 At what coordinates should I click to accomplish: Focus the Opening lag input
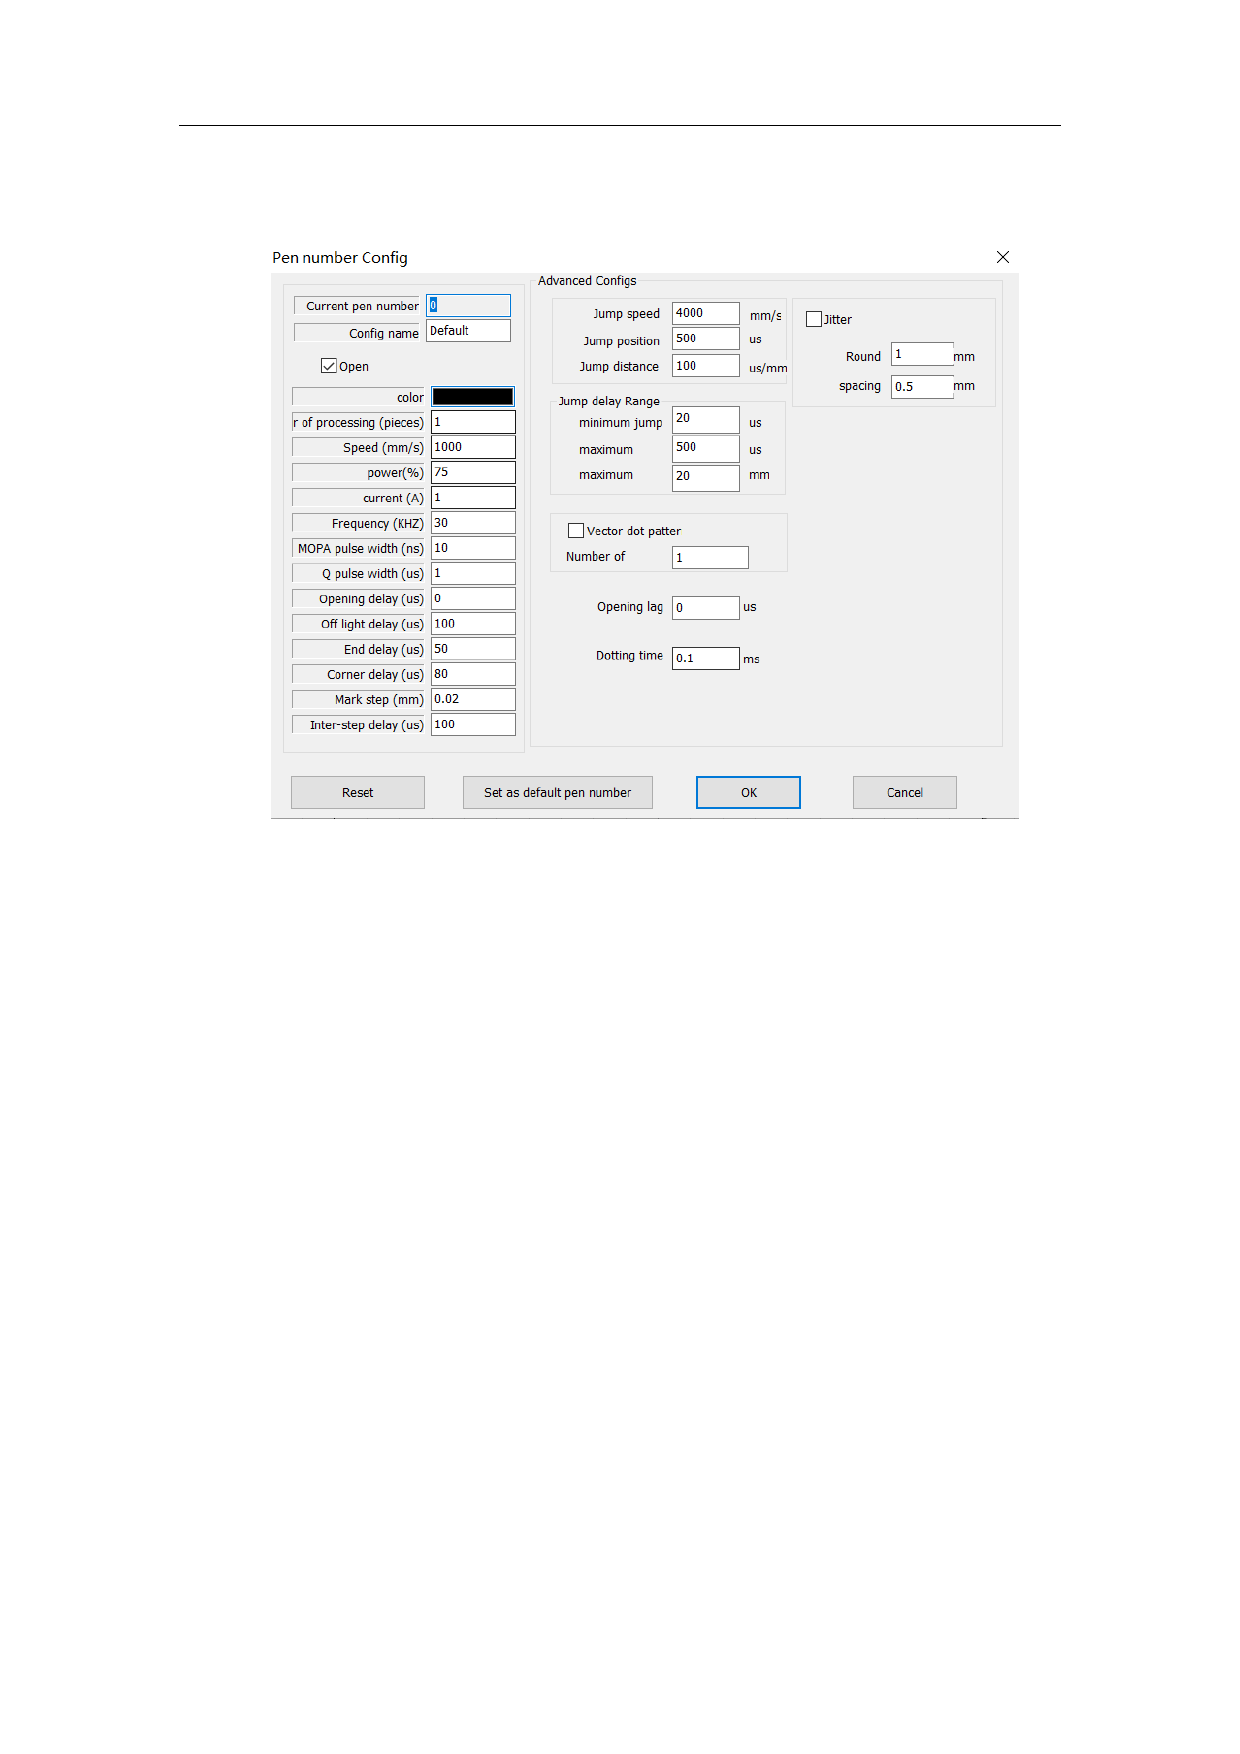[x=705, y=607]
